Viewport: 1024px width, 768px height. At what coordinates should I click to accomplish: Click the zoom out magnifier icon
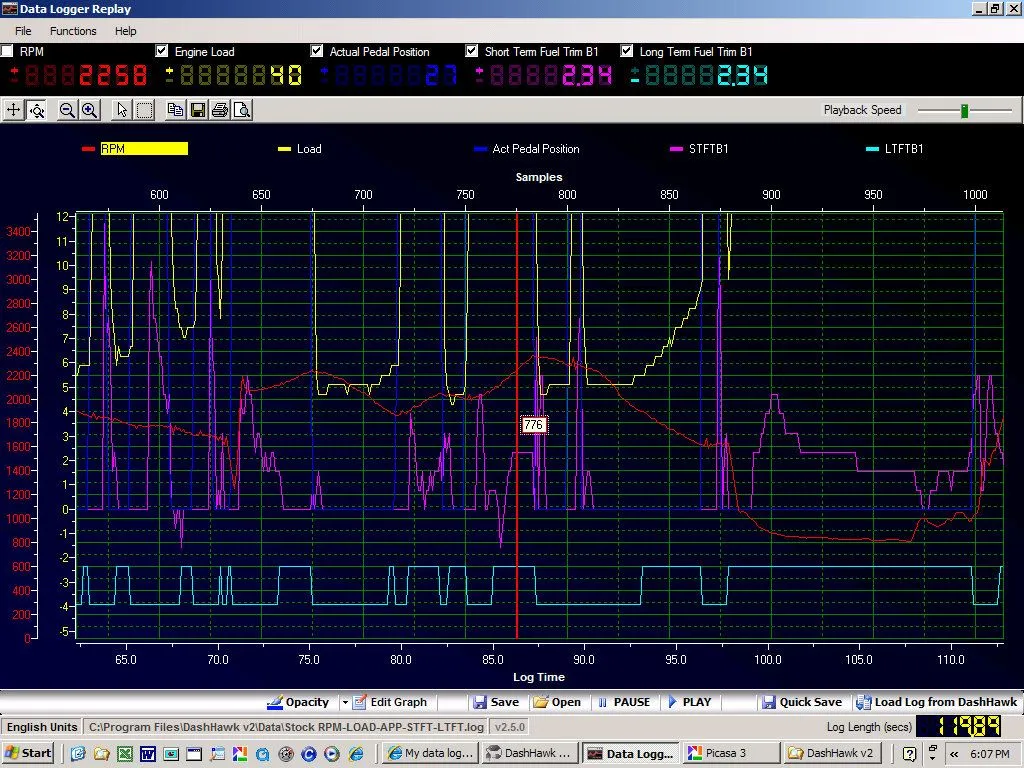pyautogui.click(x=68, y=110)
